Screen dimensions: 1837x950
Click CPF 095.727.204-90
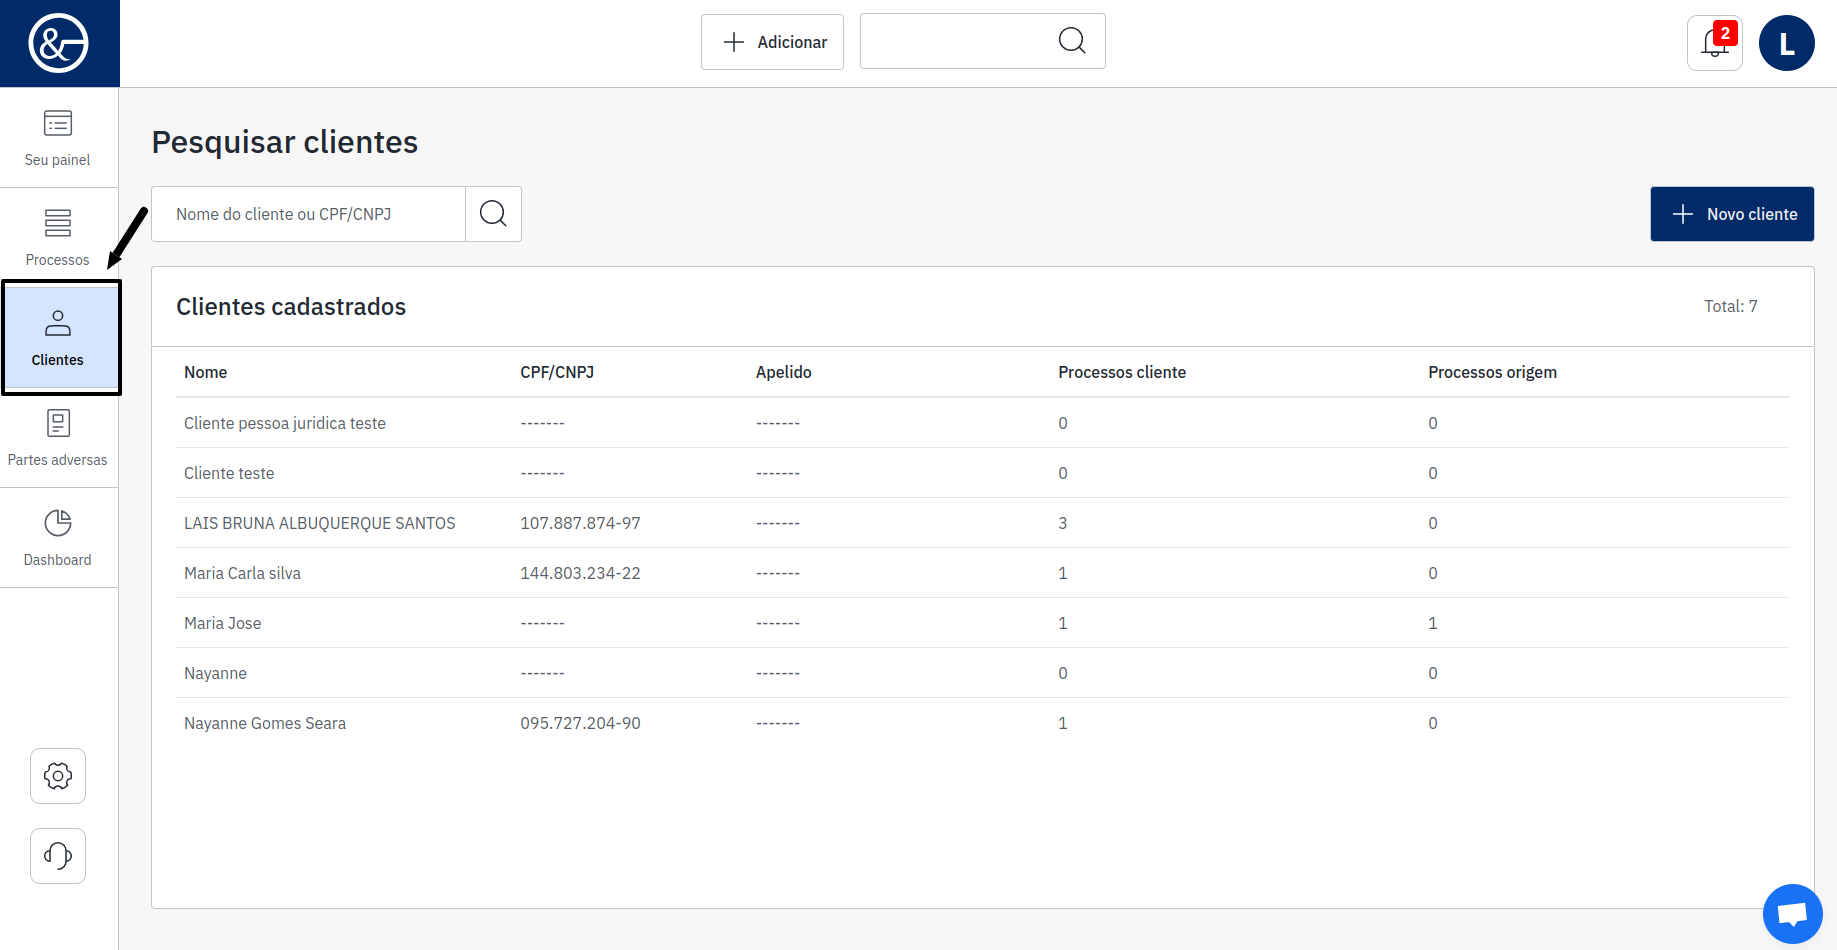(580, 723)
